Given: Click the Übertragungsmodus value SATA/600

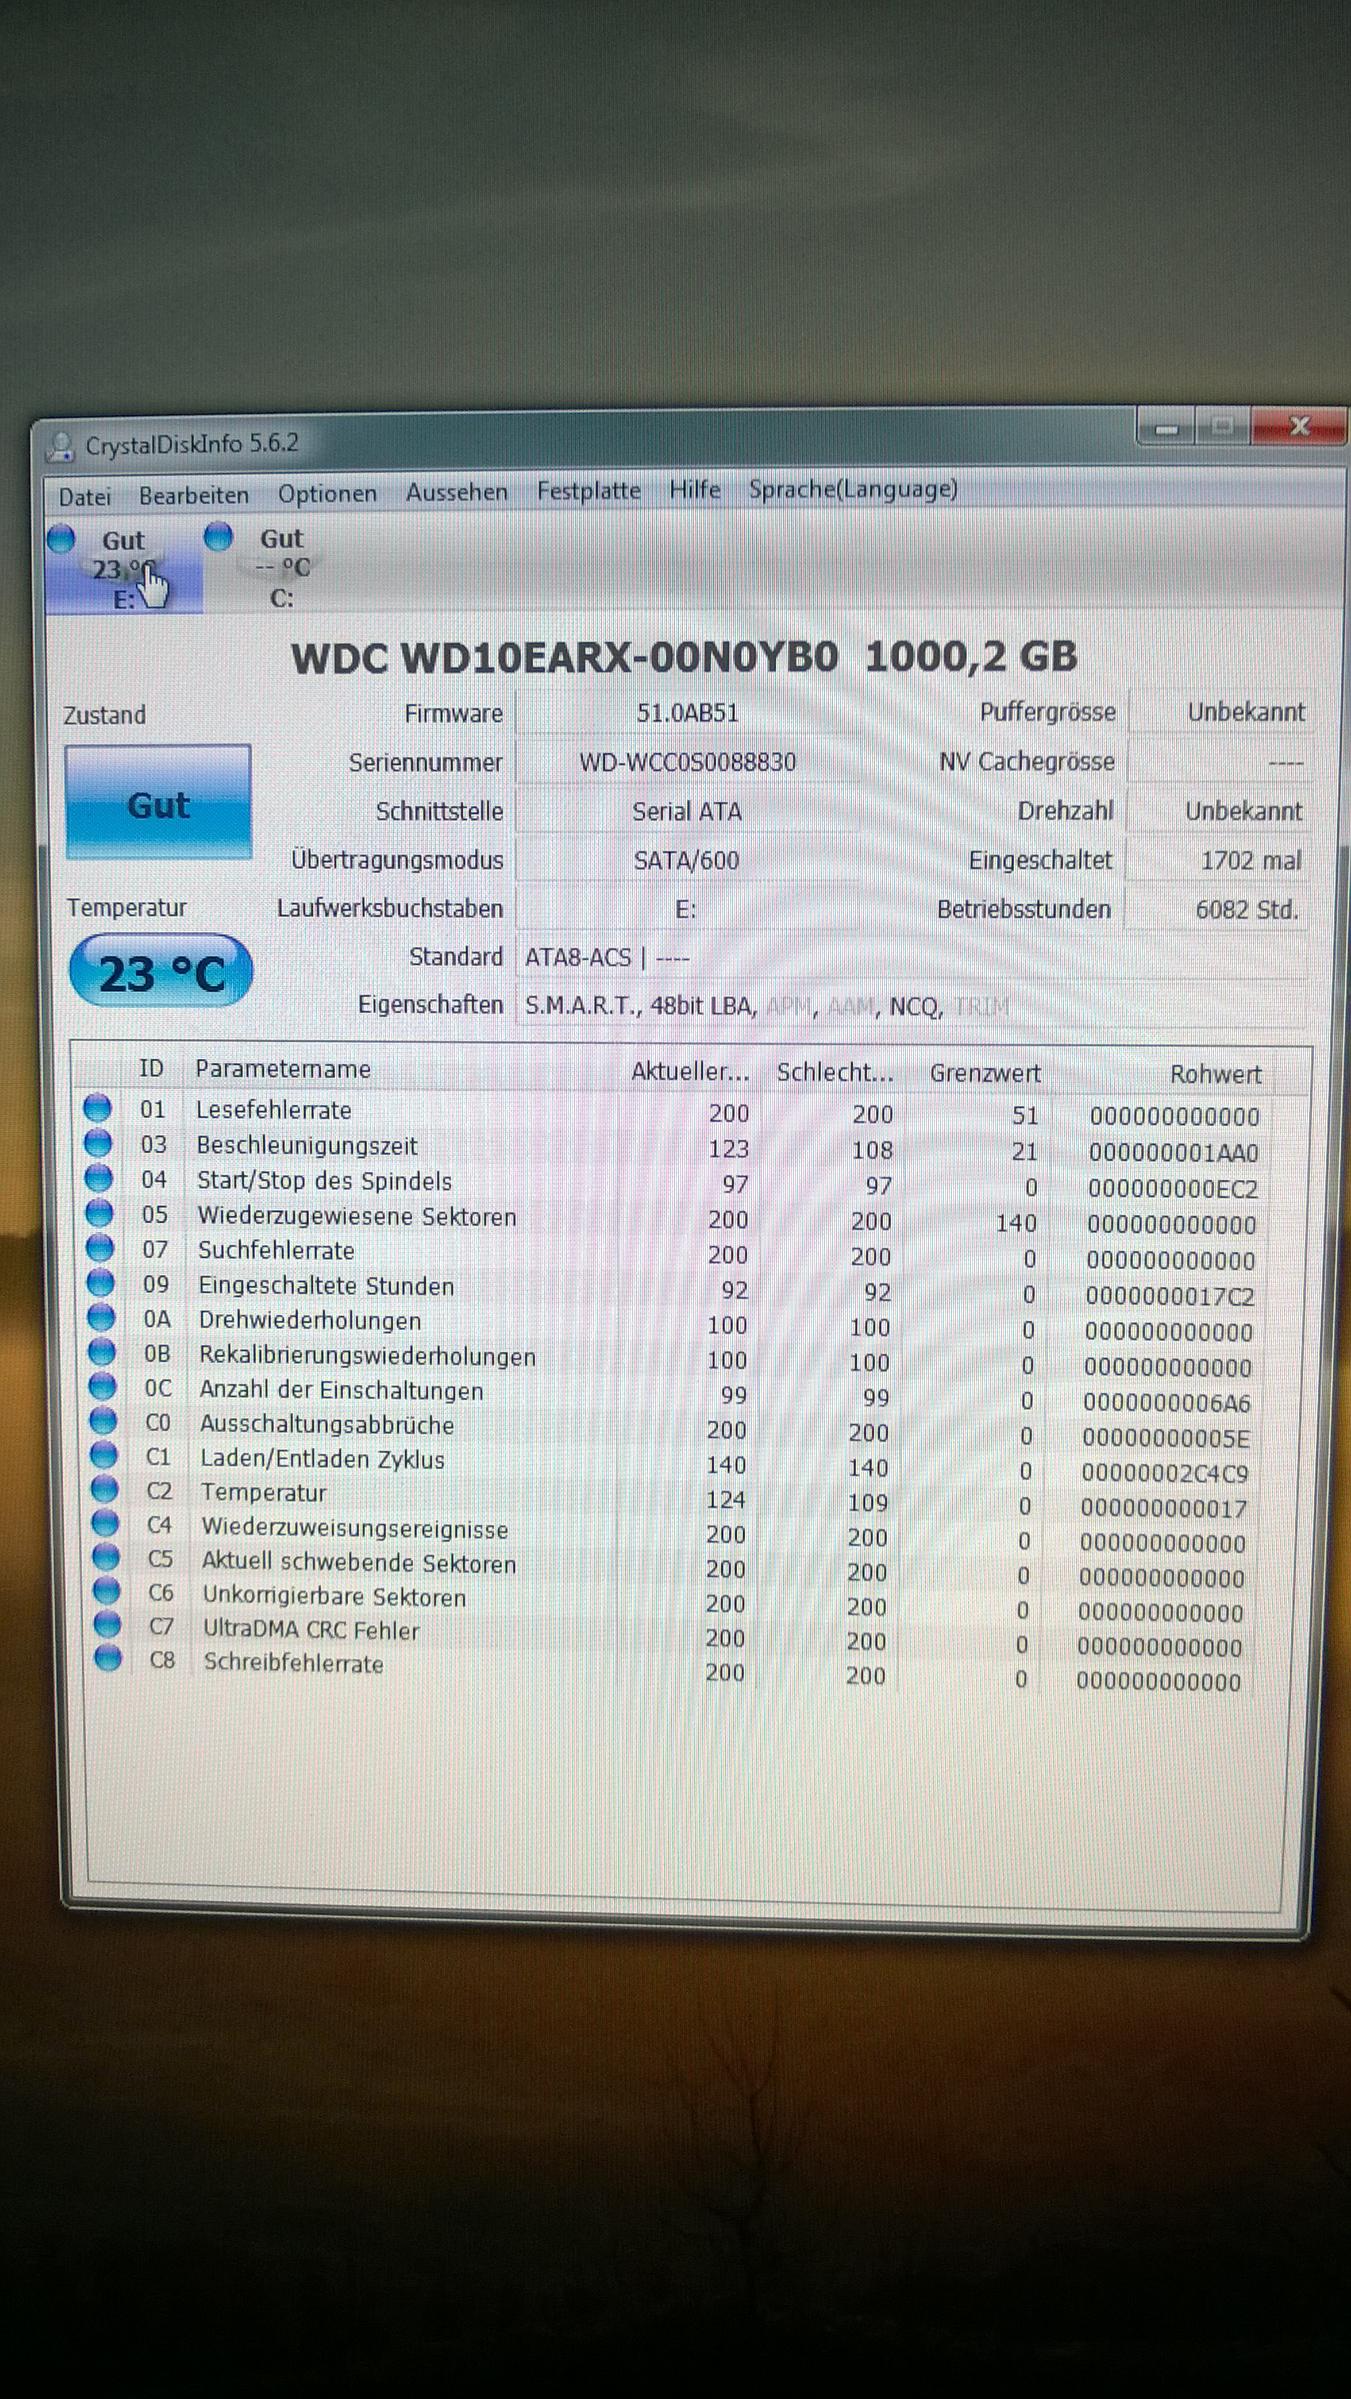Looking at the screenshot, I should pos(686,860).
